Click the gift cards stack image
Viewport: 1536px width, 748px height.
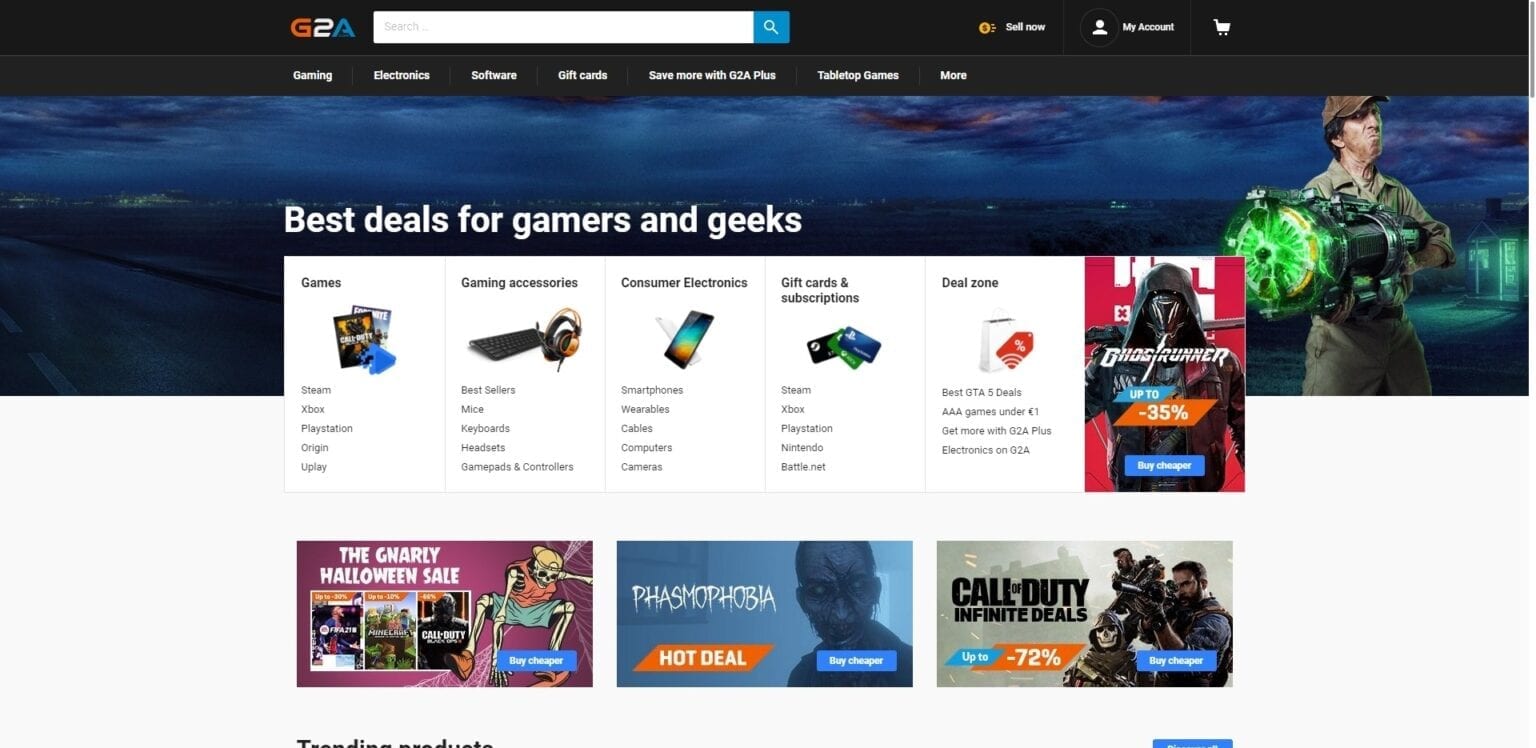(844, 347)
